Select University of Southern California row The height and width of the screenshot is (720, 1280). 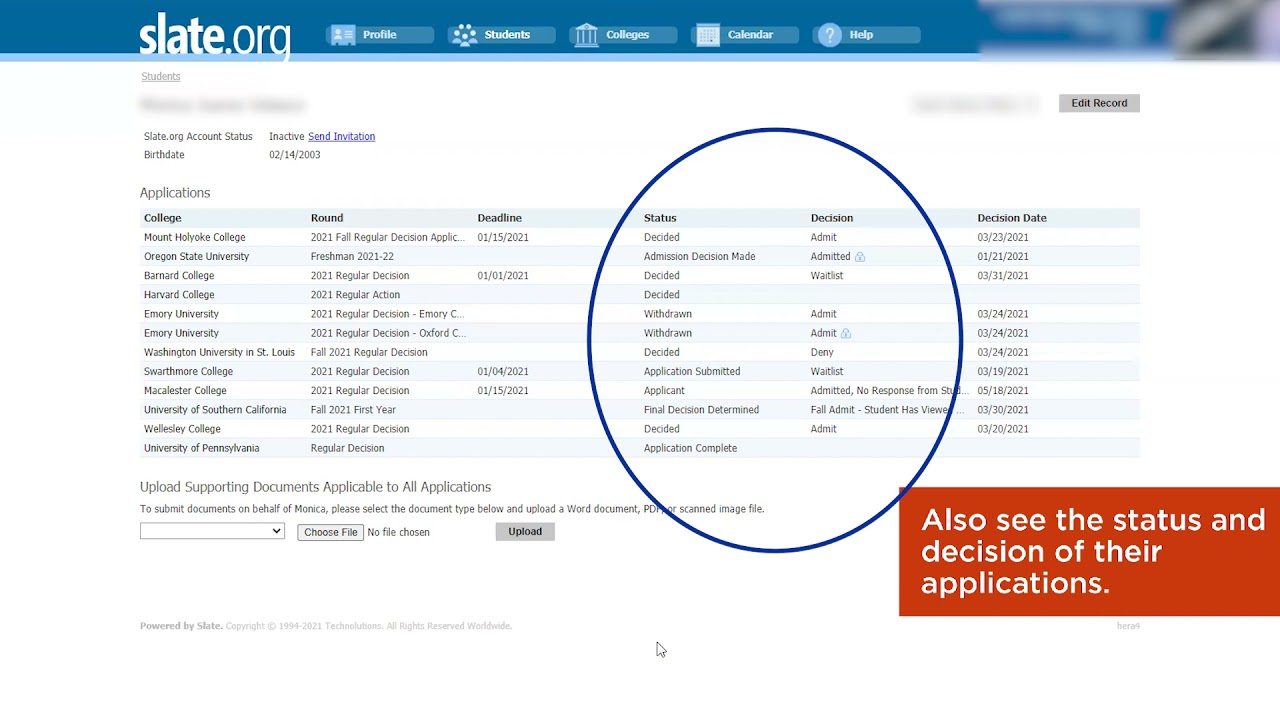click(x=640, y=410)
